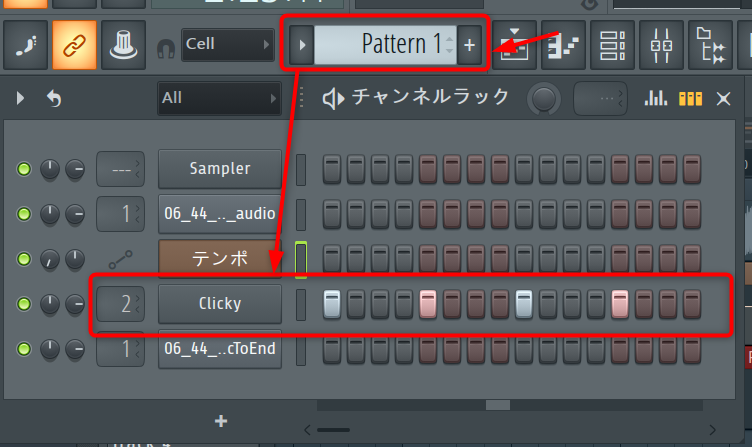Toggle the first step of the Sampler channel

coord(333,169)
